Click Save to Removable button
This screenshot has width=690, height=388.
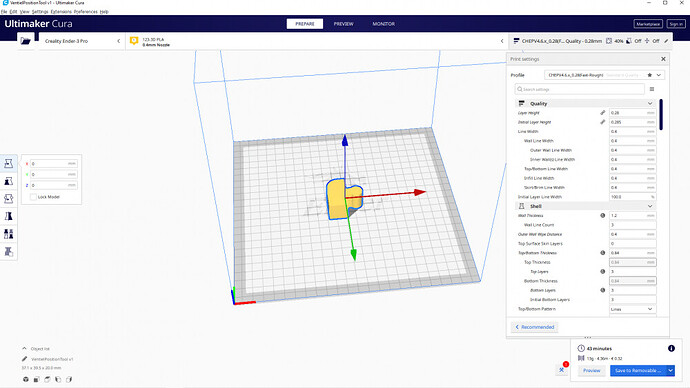pos(638,370)
